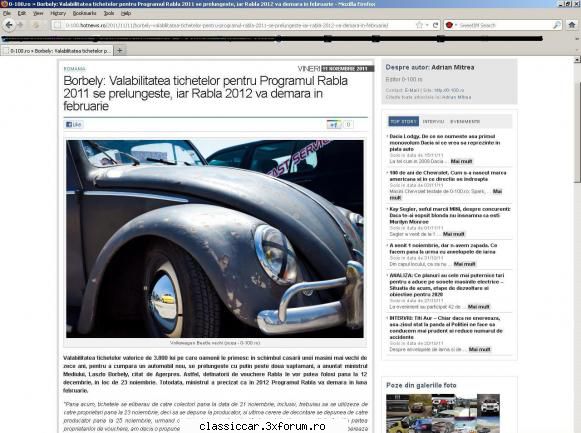The width and height of the screenshot is (581, 433).
Task: Go back with the browser Back arrow
Action: point(9,25)
